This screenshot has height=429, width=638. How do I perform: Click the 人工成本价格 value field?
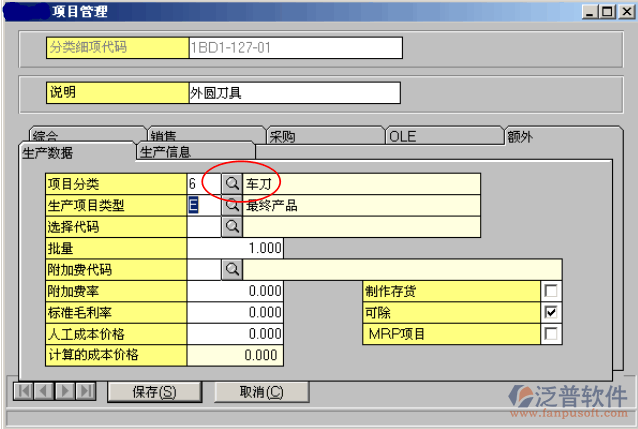click(235, 334)
